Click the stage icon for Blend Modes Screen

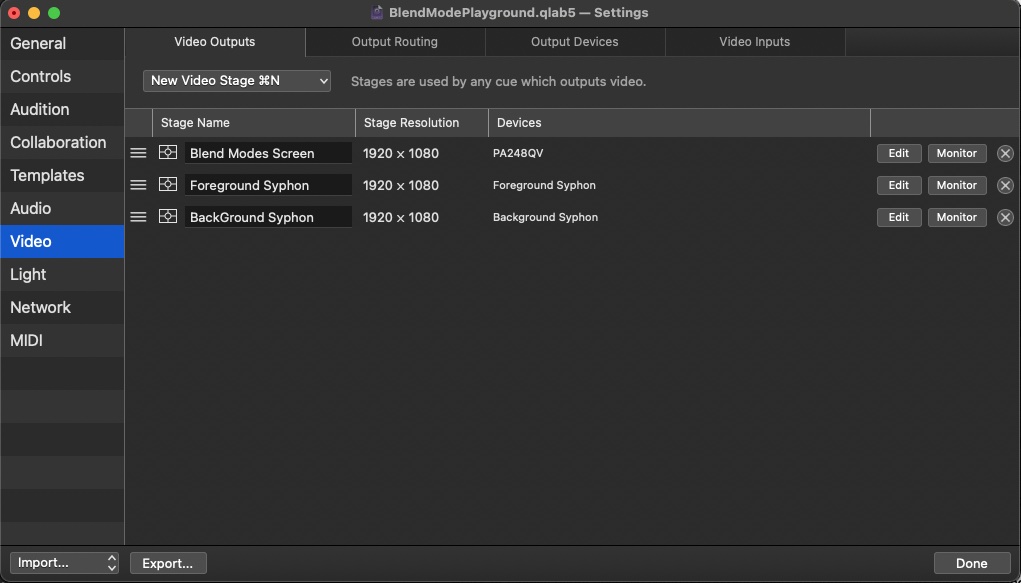pyautogui.click(x=168, y=153)
